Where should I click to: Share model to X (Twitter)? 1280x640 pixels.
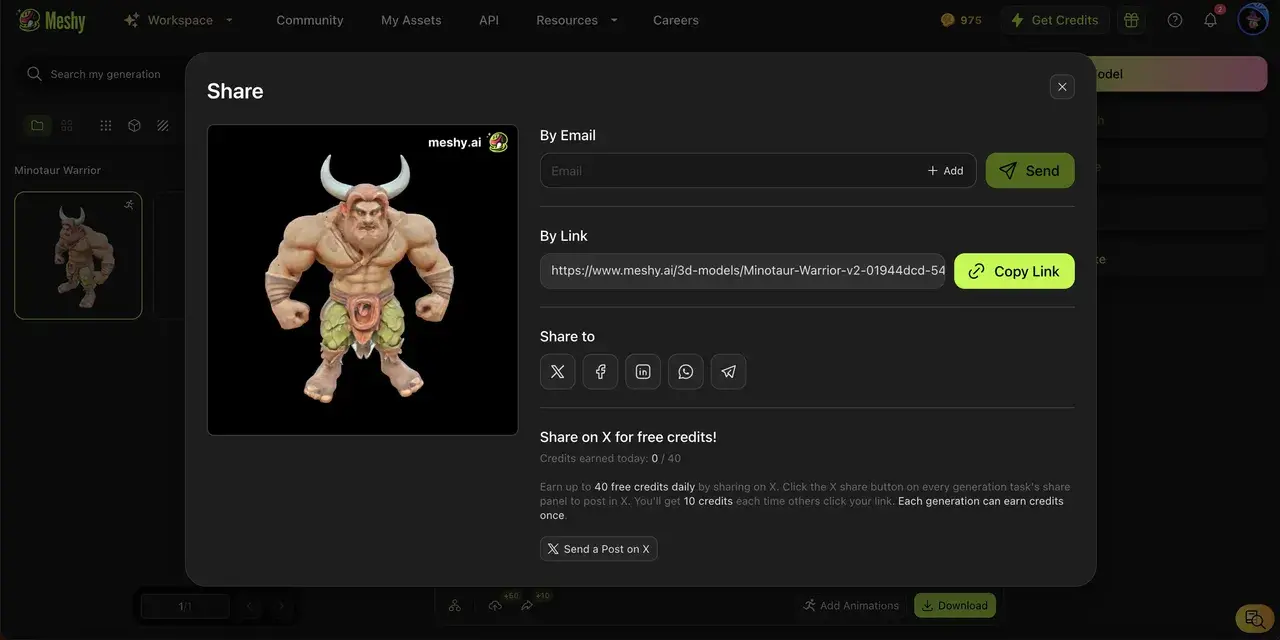[x=557, y=372]
